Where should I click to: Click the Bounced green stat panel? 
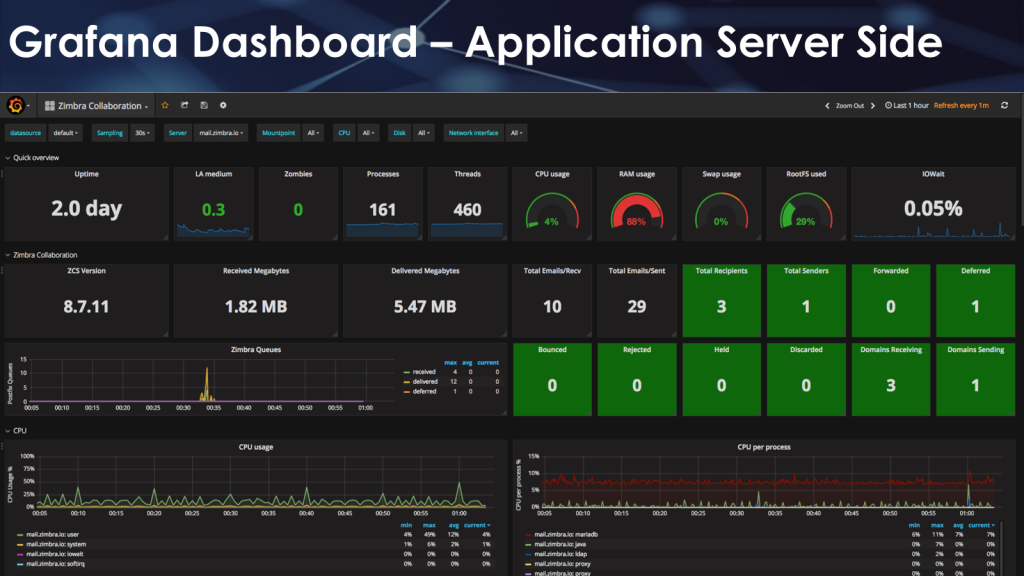552,379
